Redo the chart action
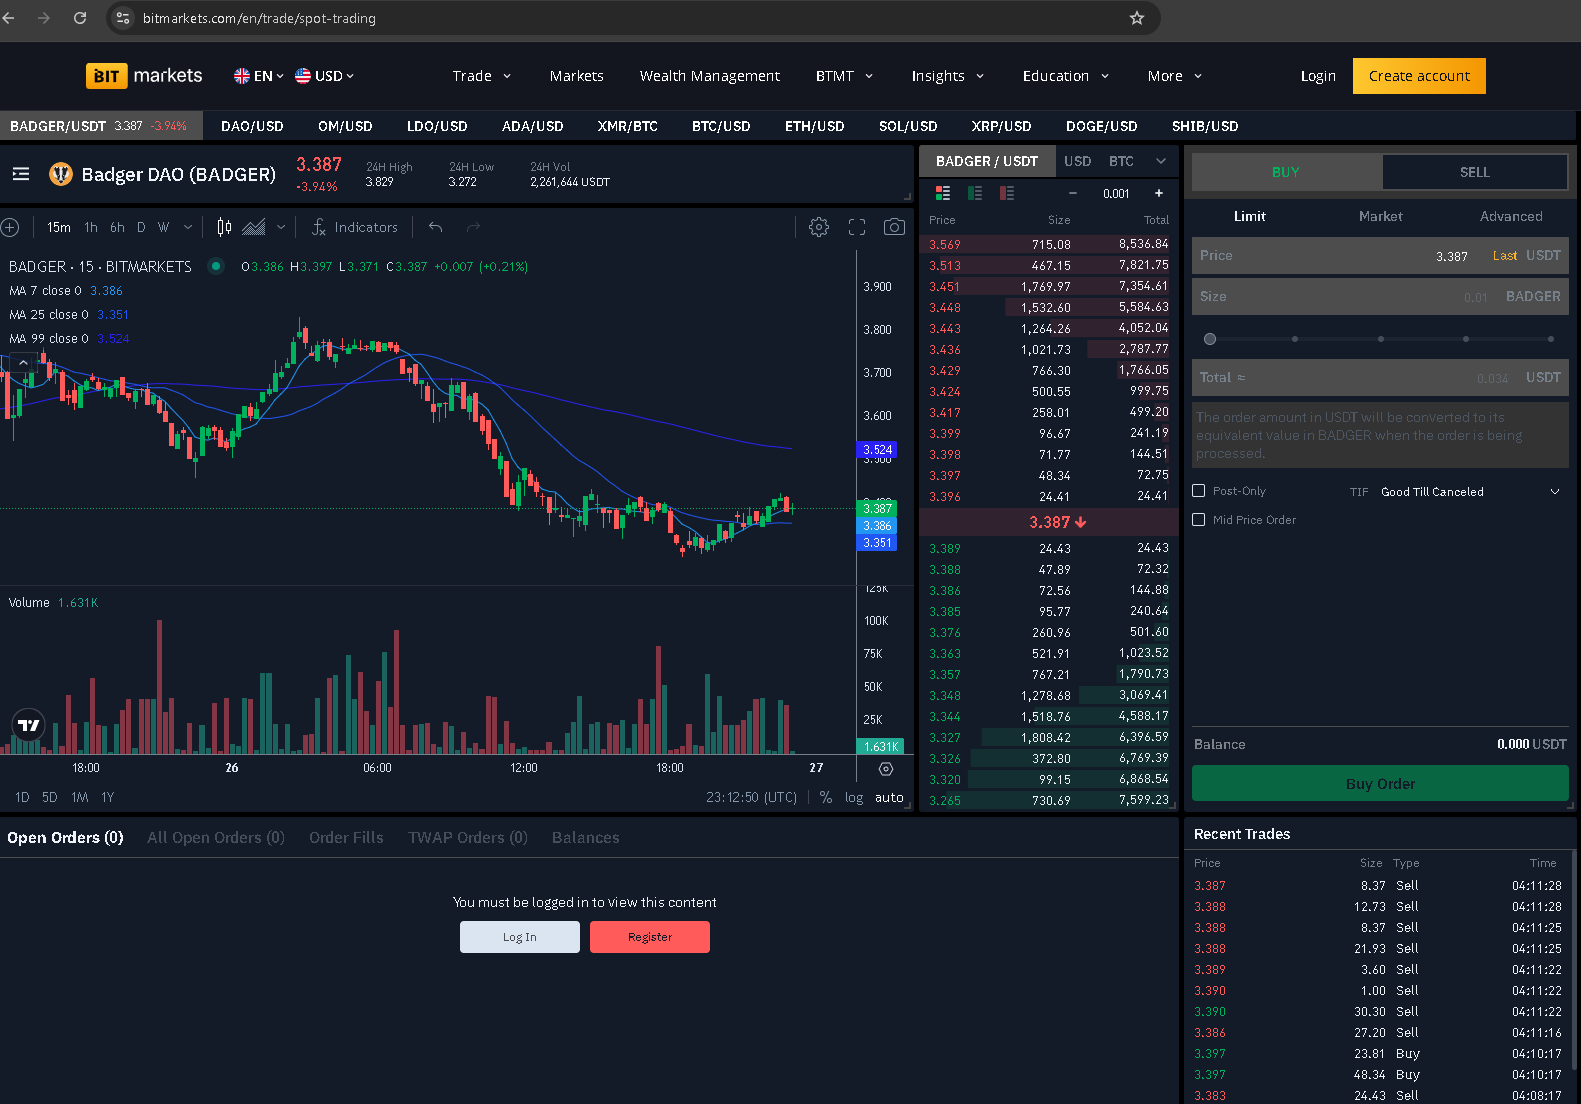This screenshot has width=1581, height=1104. click(473, 227)
